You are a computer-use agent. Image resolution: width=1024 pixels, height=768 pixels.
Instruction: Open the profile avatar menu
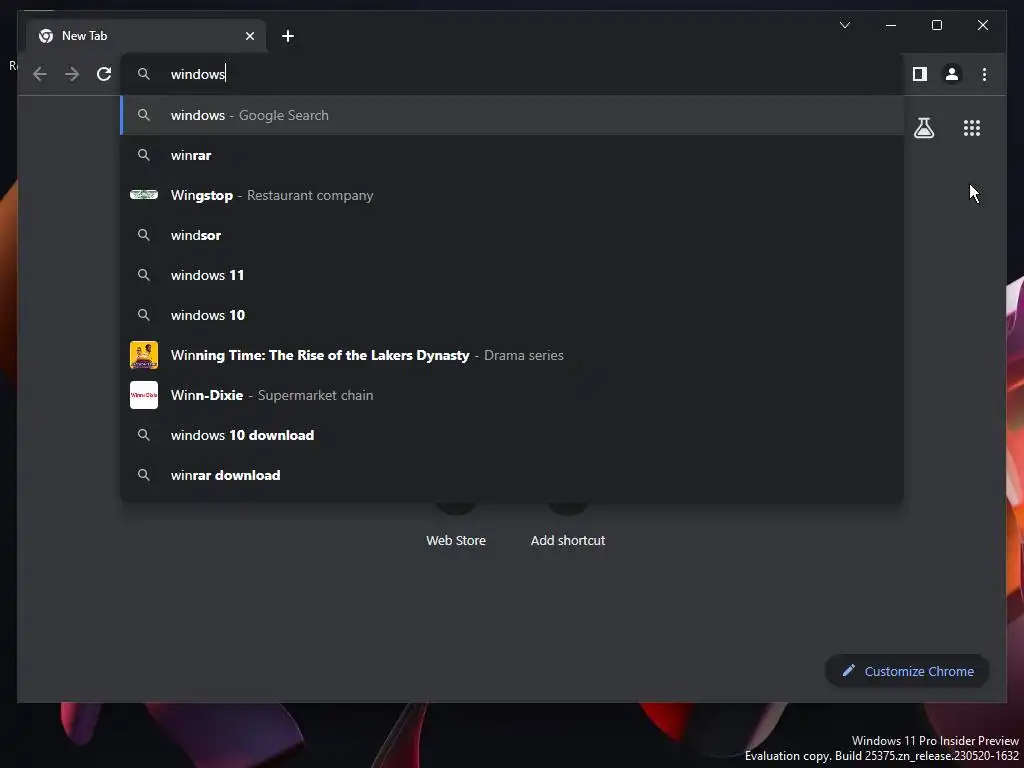pyautogui.click(x=952, y=74)
